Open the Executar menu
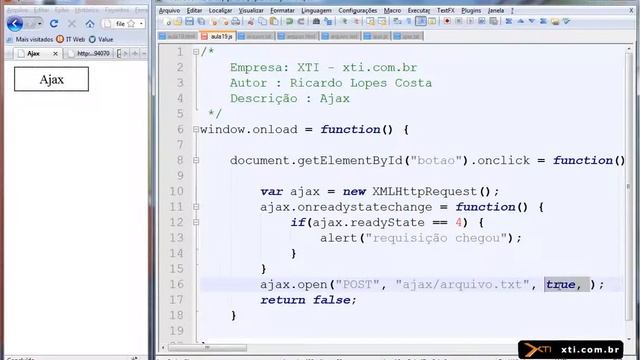Image resolution: width=640 pixels, height=360 pixels. 419,10
